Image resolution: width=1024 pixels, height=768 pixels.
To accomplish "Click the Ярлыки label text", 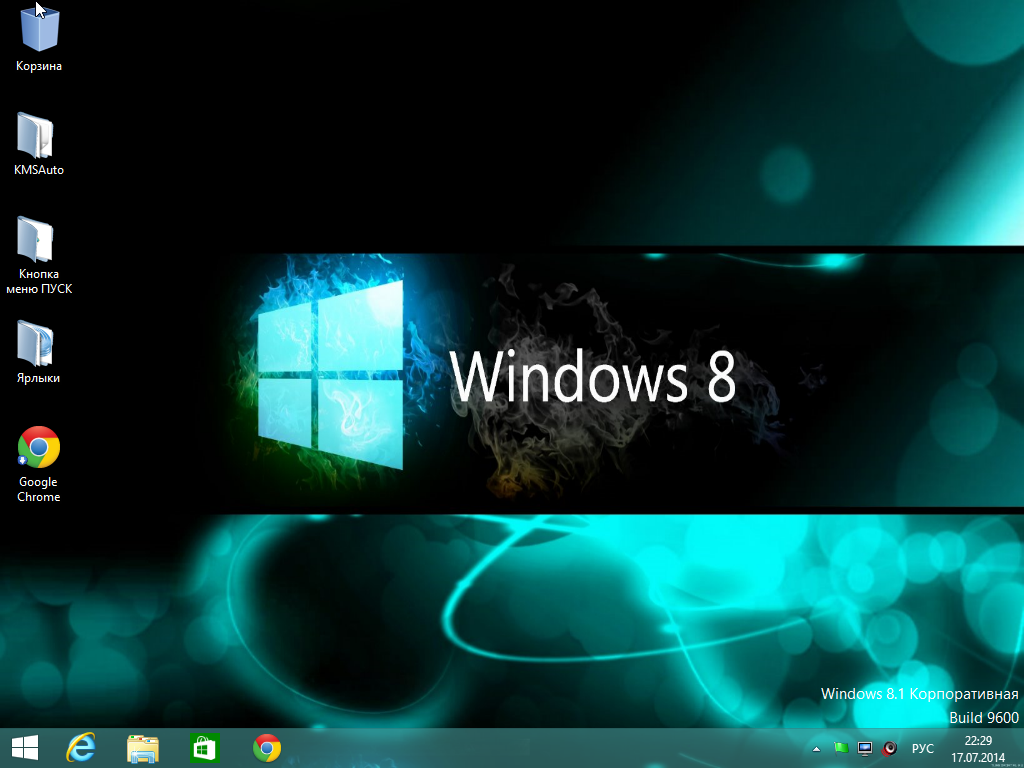I will click(39, 378).
